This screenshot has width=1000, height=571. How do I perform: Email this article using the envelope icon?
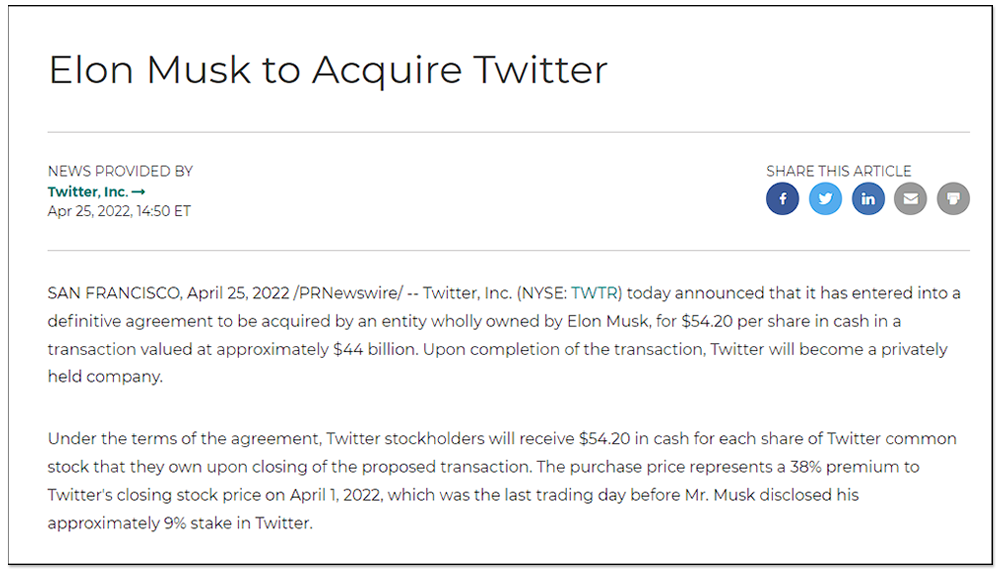click(x=910, y=198)
